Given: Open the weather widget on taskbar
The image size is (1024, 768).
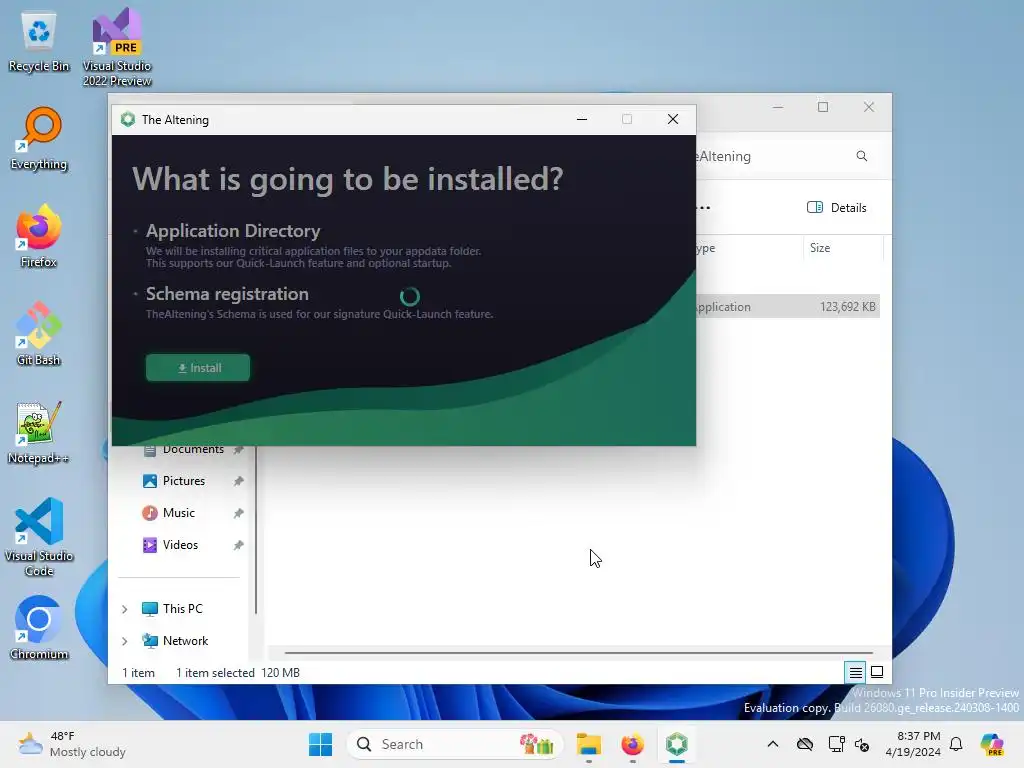Looking at the screenshot, I should [72, 744].
